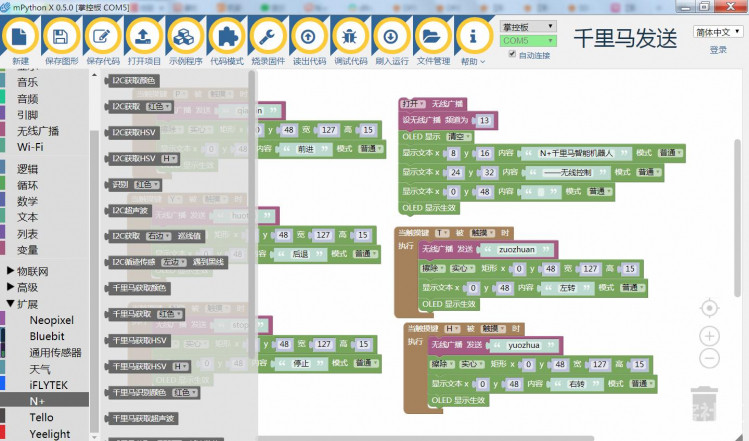Click the 新建 new file icon
The width and height of the screenshot is (749, 441).
coord(20,37)
